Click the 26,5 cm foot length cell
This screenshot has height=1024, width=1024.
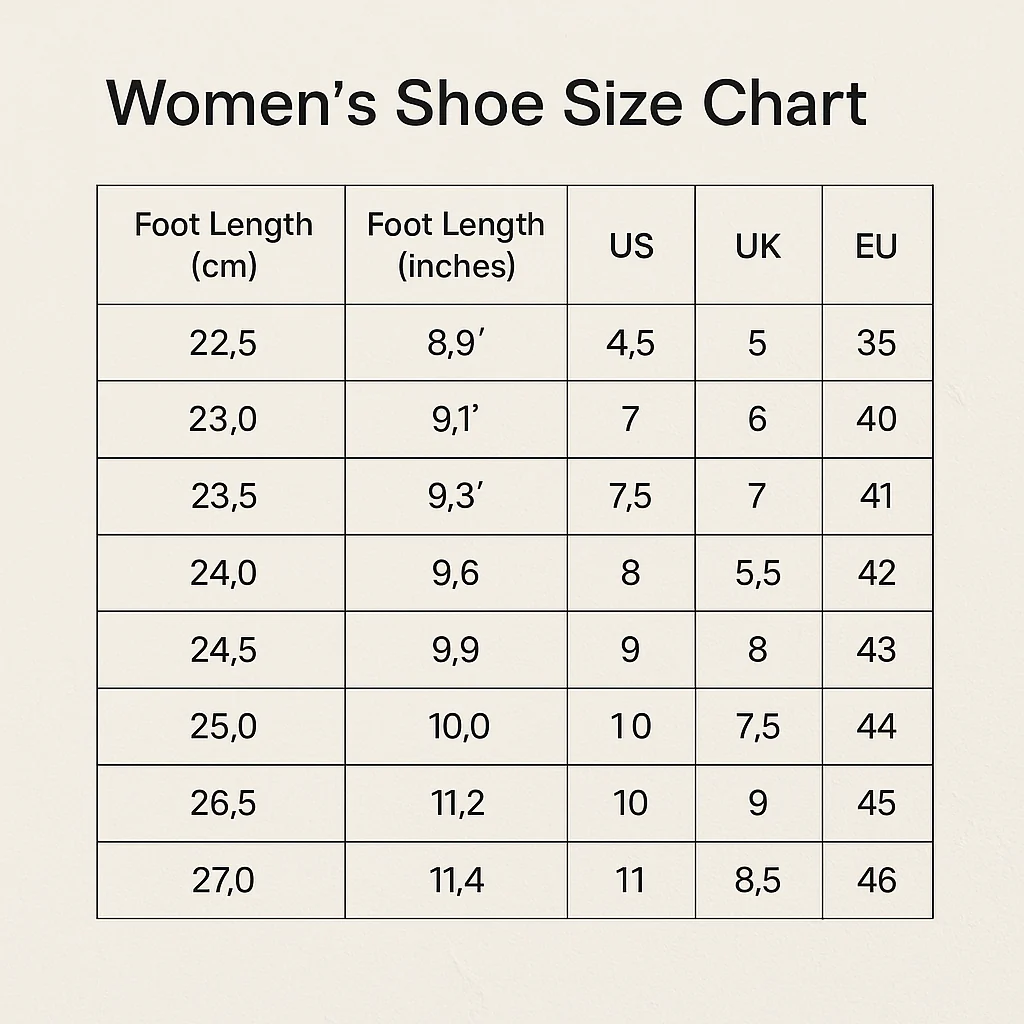tap(221, 803)
